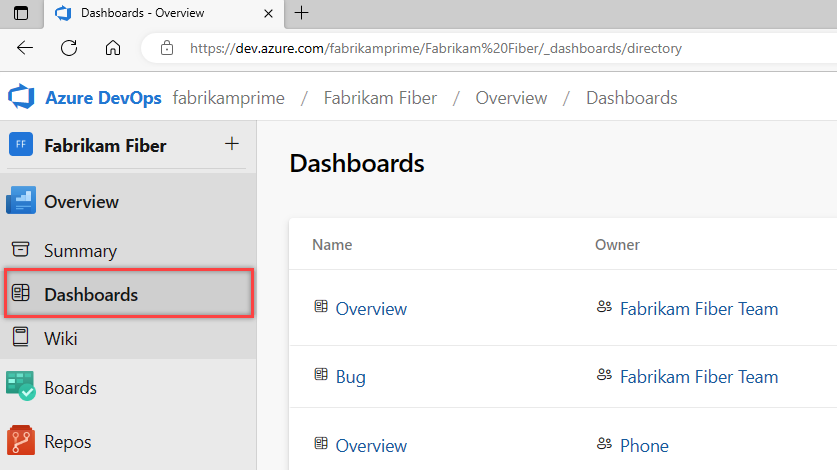Click the Azure DevOps logo icon
Image resolution: width=837 pixels, height=470 pixels.
click(21, 97)
